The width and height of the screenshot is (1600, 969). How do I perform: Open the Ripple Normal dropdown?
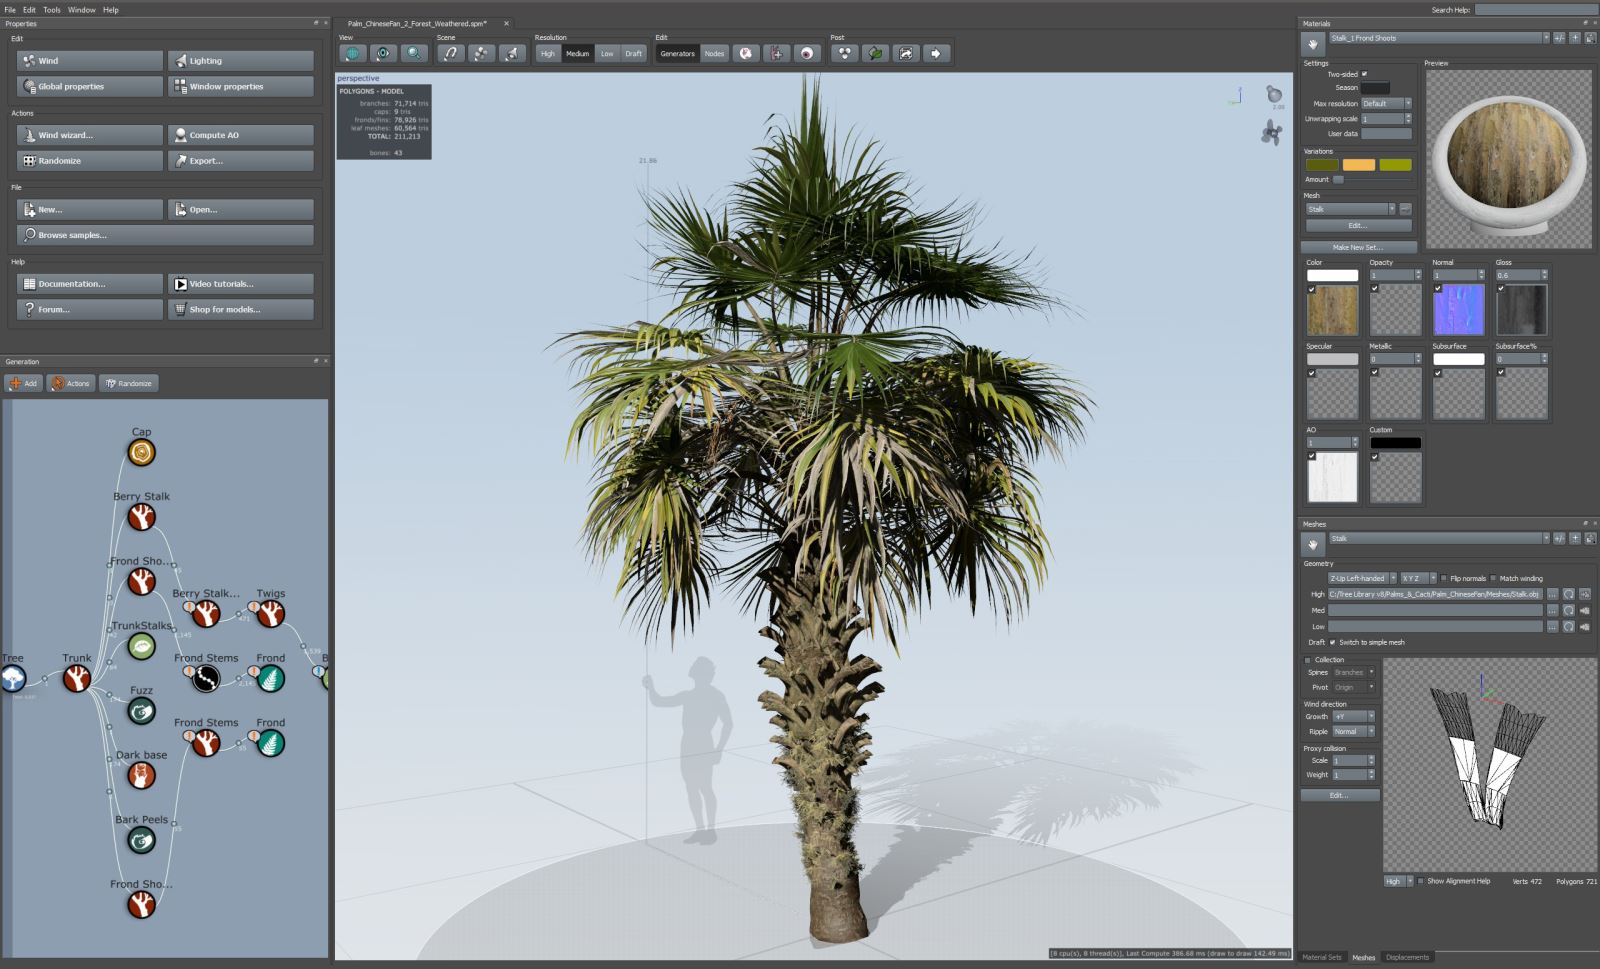pyautogui.click(x=1354, y=731)
